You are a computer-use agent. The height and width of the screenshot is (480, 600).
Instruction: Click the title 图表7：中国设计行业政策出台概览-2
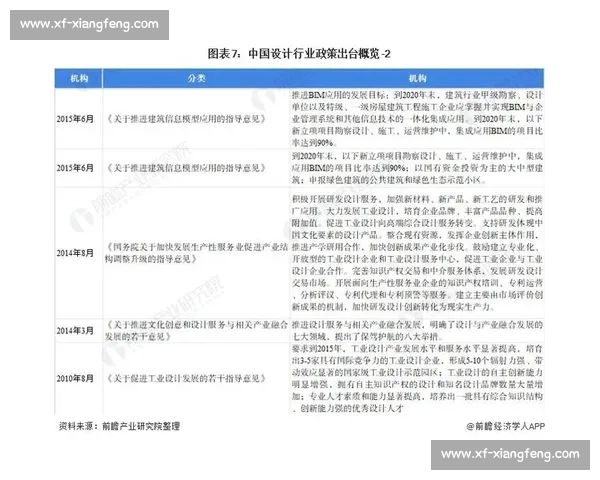pos(299,54)
